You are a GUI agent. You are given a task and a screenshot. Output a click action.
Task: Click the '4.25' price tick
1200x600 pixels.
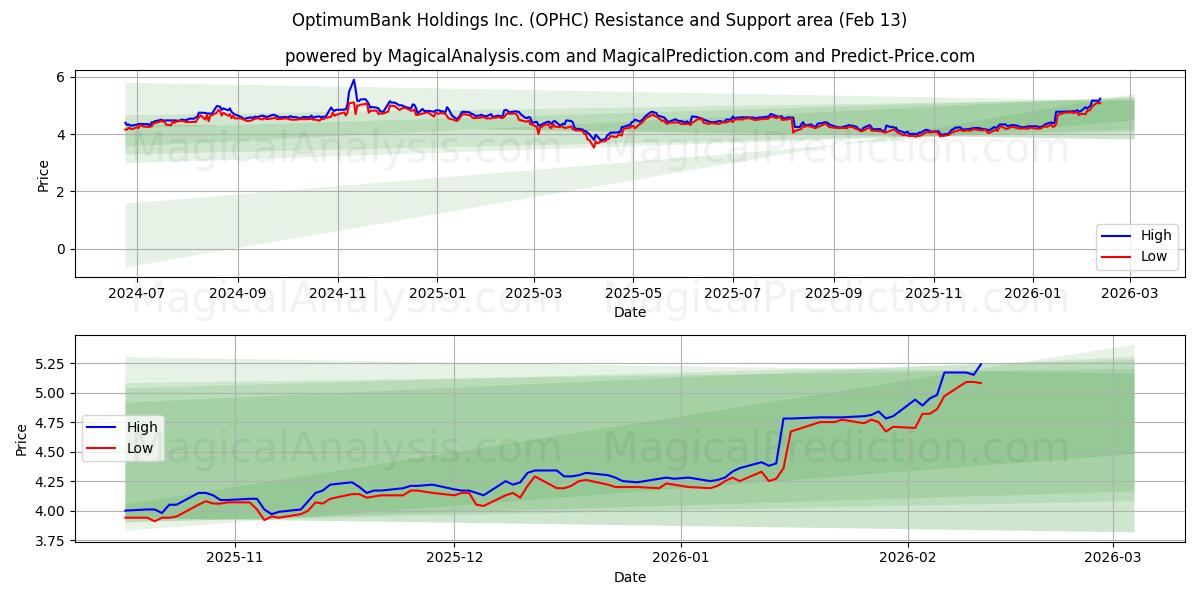pyautogui.click(x=51, y=482)
